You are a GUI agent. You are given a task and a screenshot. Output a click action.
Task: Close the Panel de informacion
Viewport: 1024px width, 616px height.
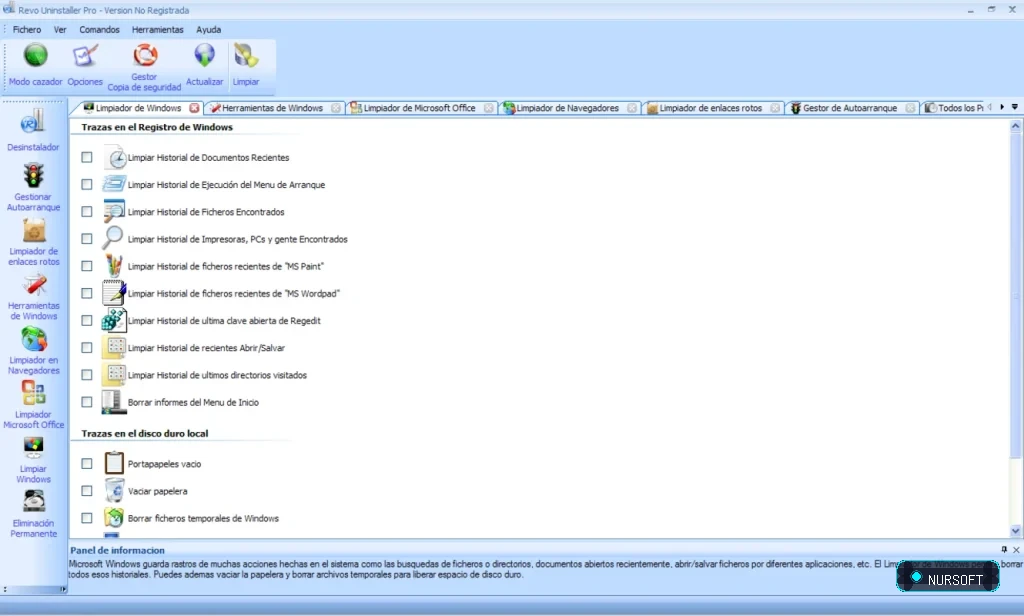click(1016, 549)
